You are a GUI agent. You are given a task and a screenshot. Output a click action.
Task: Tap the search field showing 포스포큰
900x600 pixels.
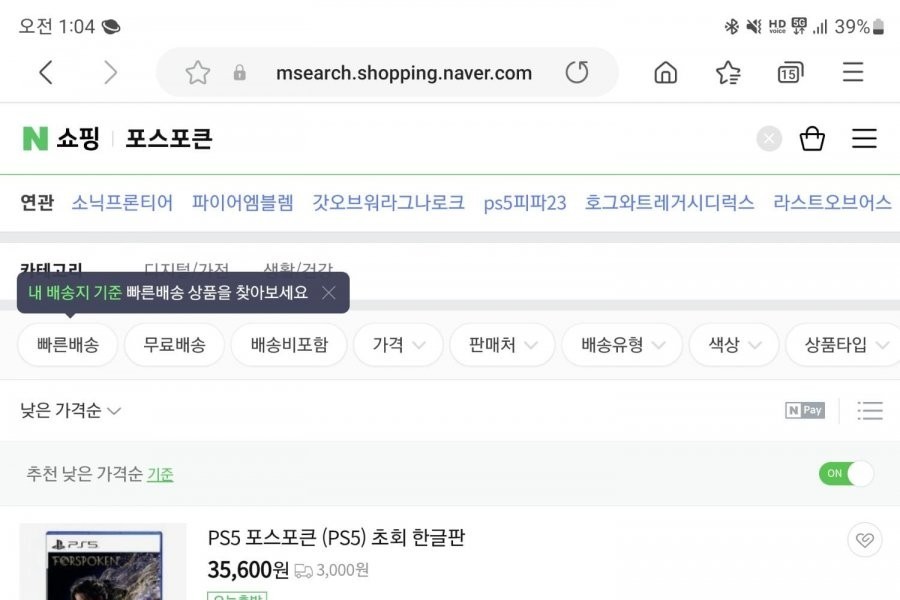click(400, 139)
